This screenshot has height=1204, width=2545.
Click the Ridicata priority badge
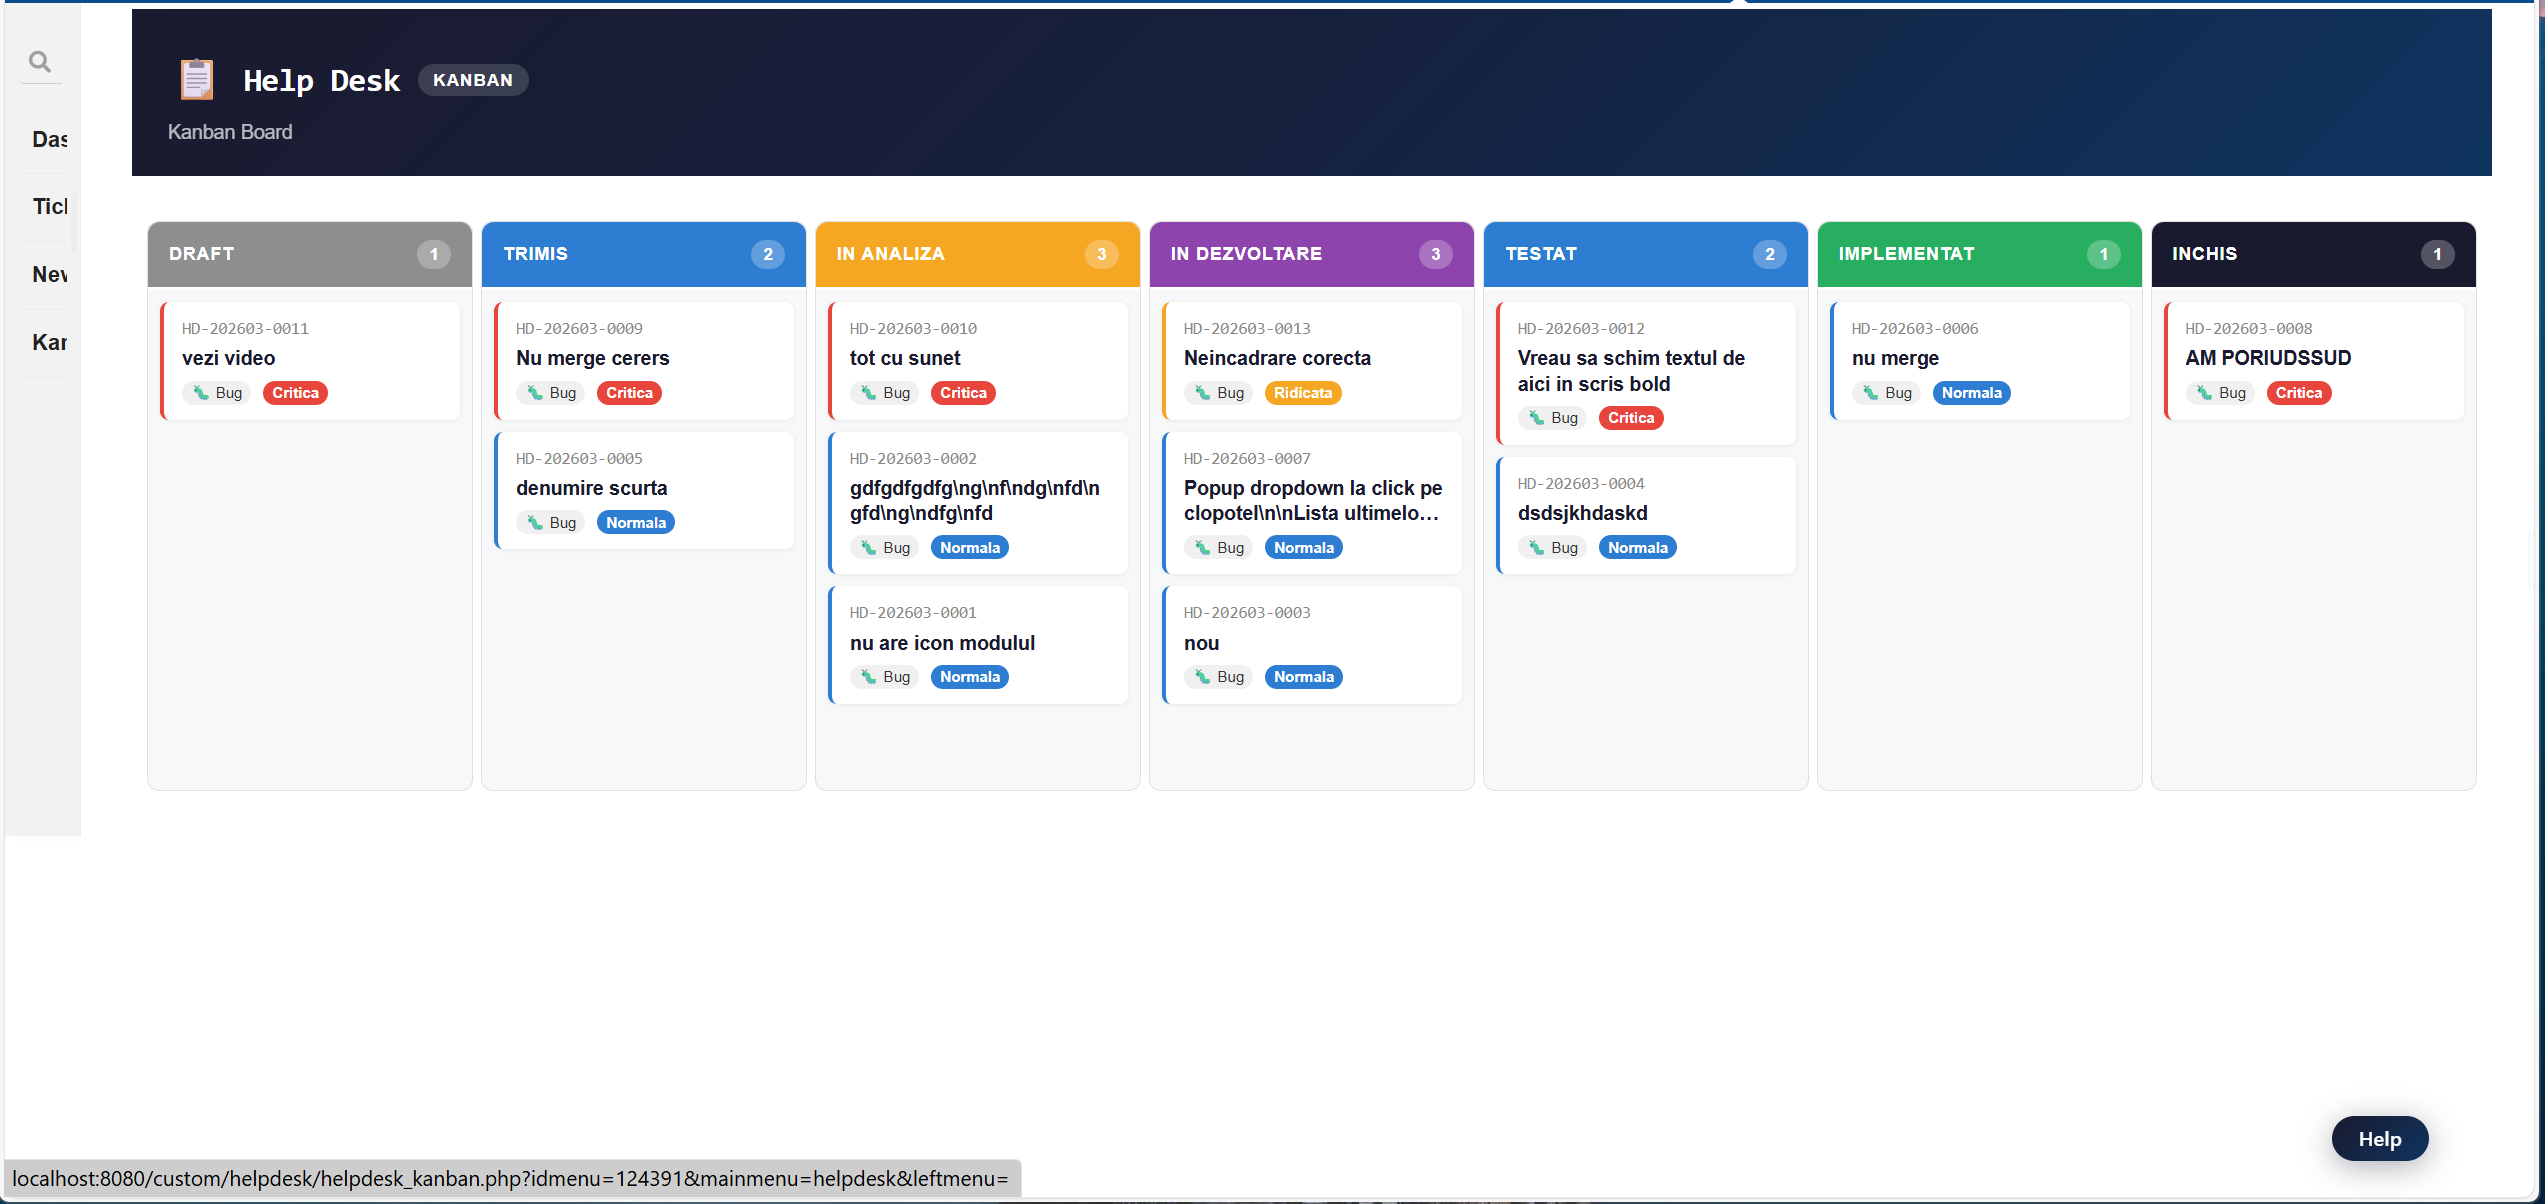coord(1302,393)
